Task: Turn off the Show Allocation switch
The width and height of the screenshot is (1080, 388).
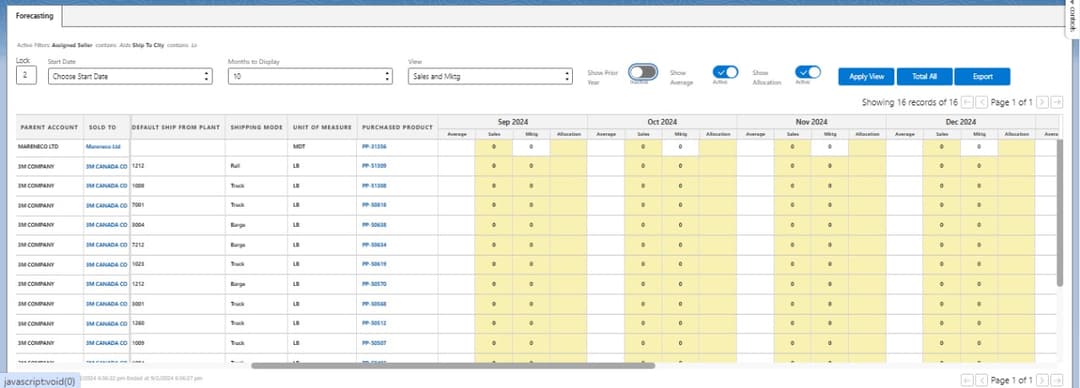Action: click(x=807, y=72)
